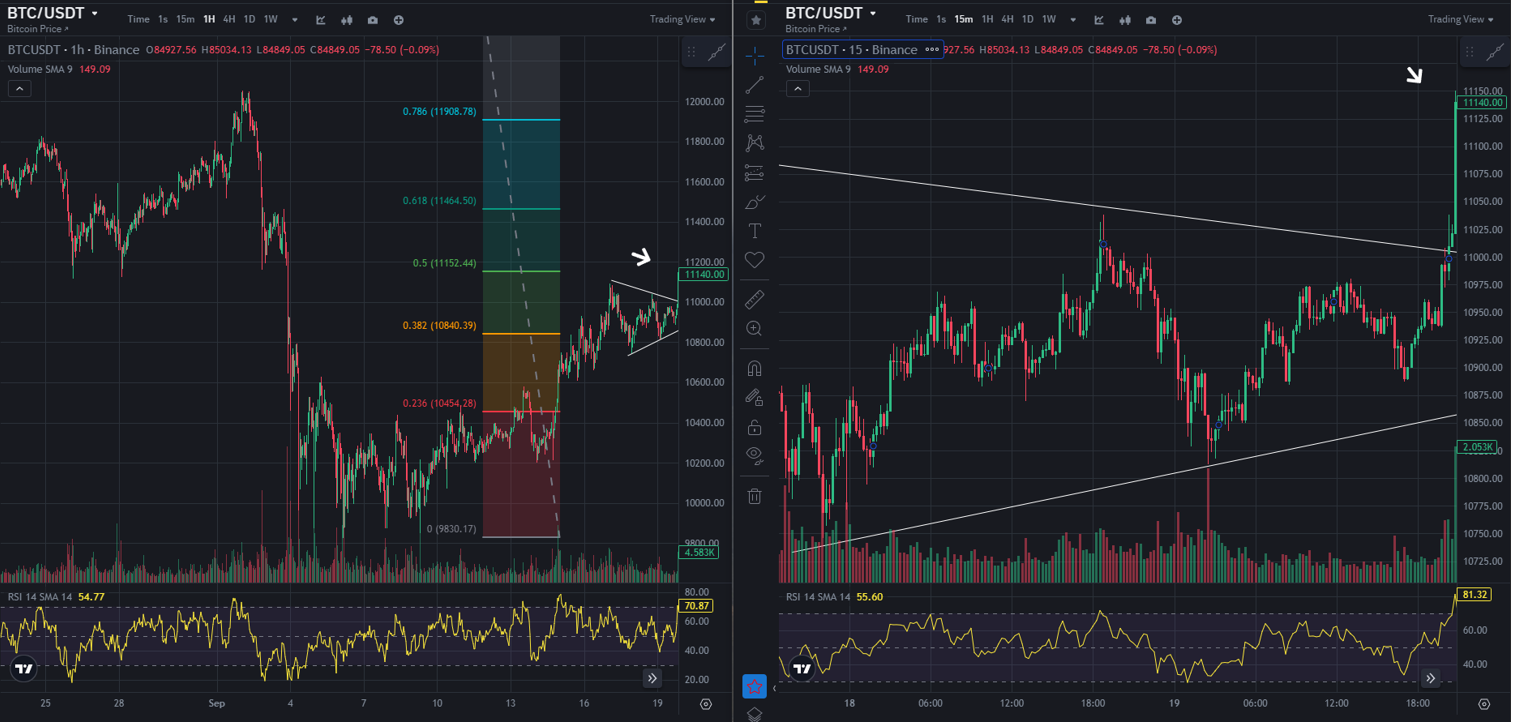The height and width of the screenshot is (725, 1514).
Task: Collapse the indicator legend in left chart
Action: pyautogui.click(x=19, y=89)
